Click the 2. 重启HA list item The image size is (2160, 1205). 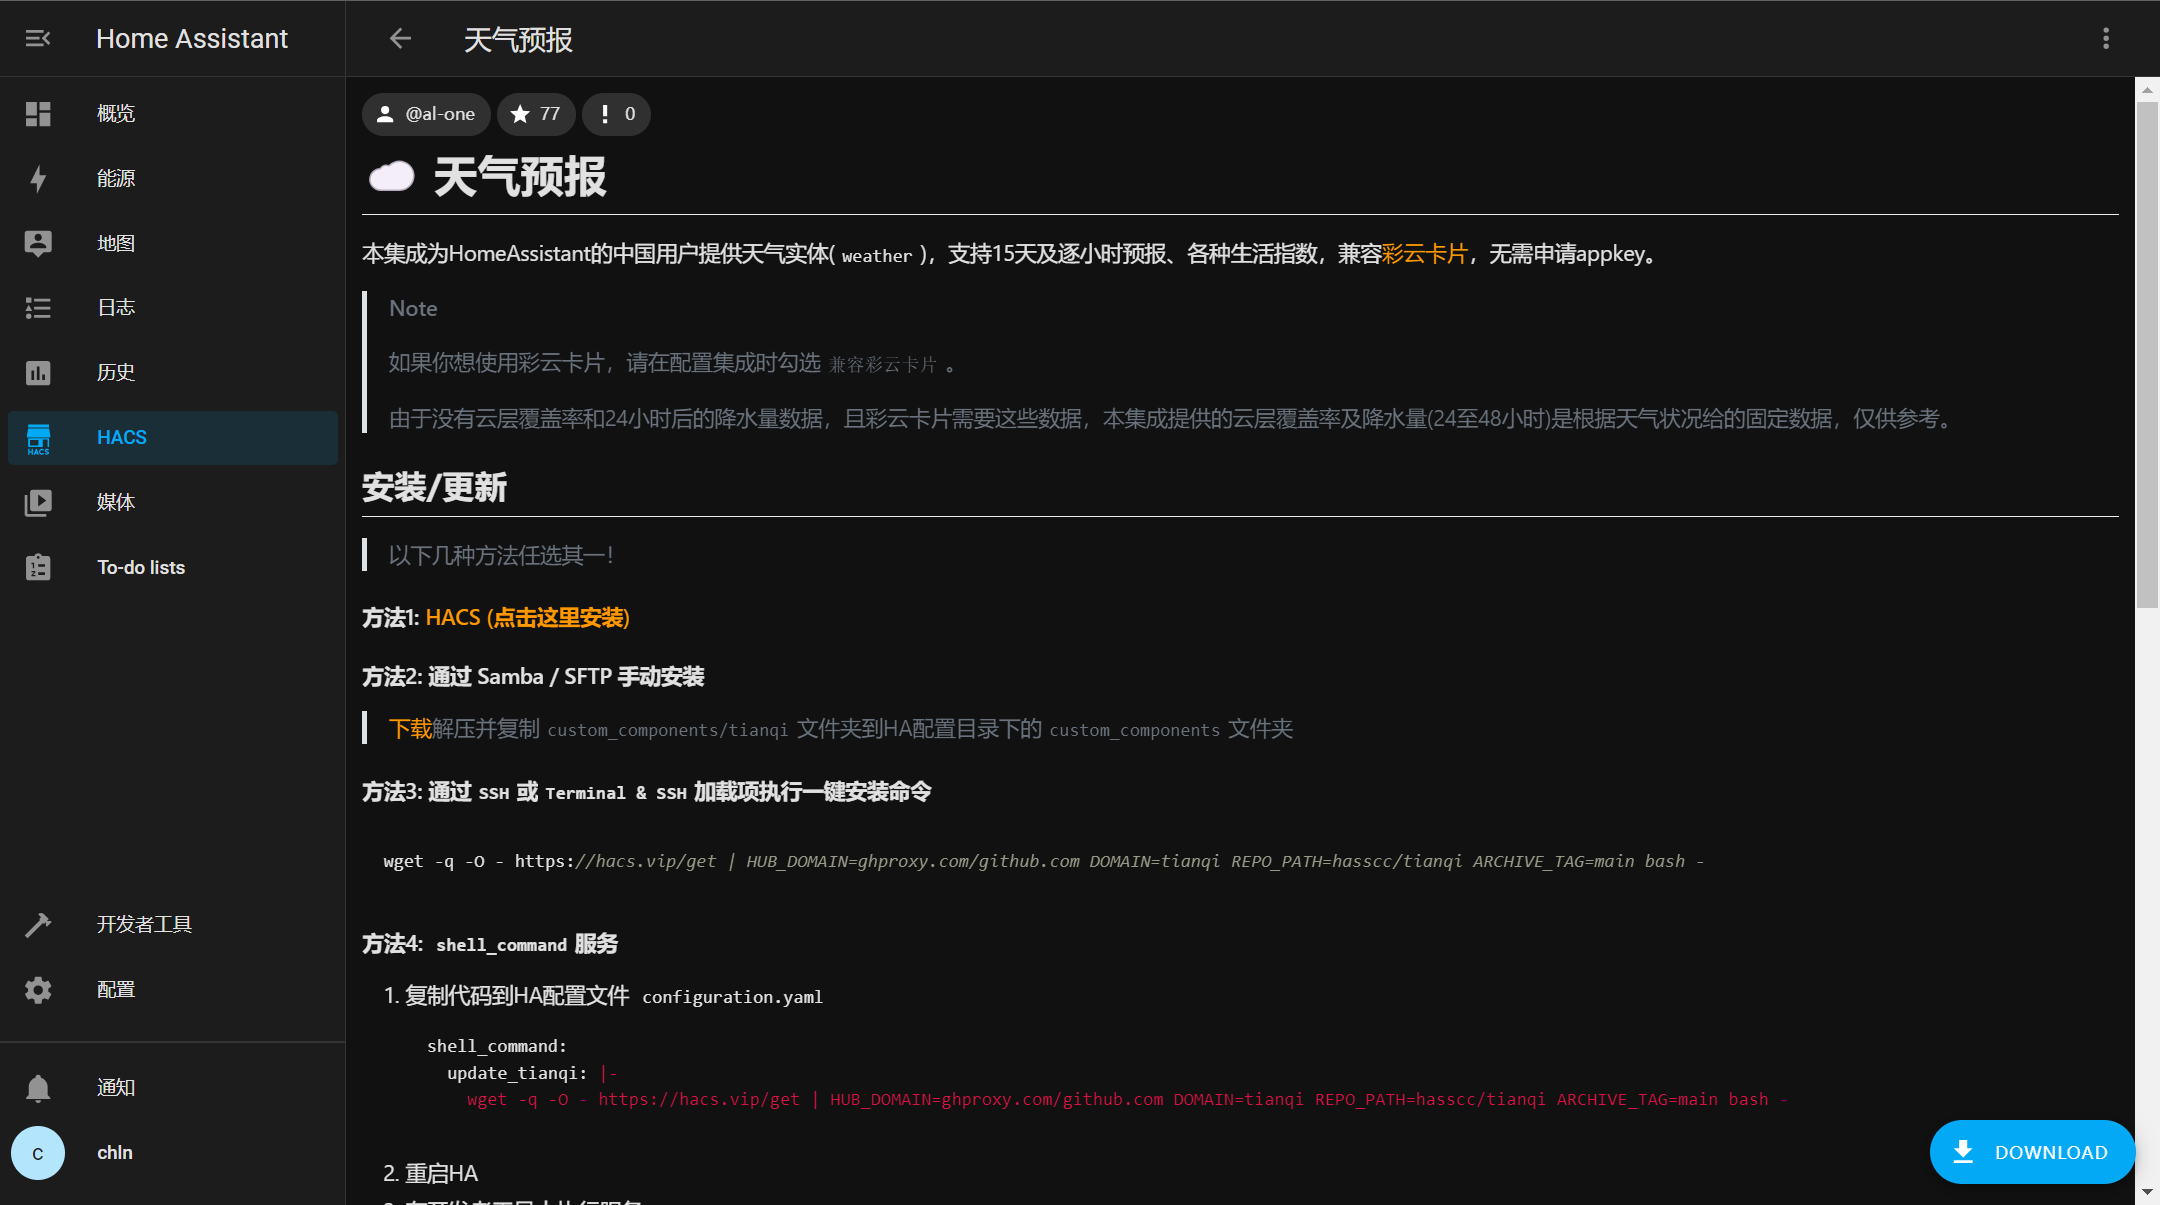point(431,1173)
